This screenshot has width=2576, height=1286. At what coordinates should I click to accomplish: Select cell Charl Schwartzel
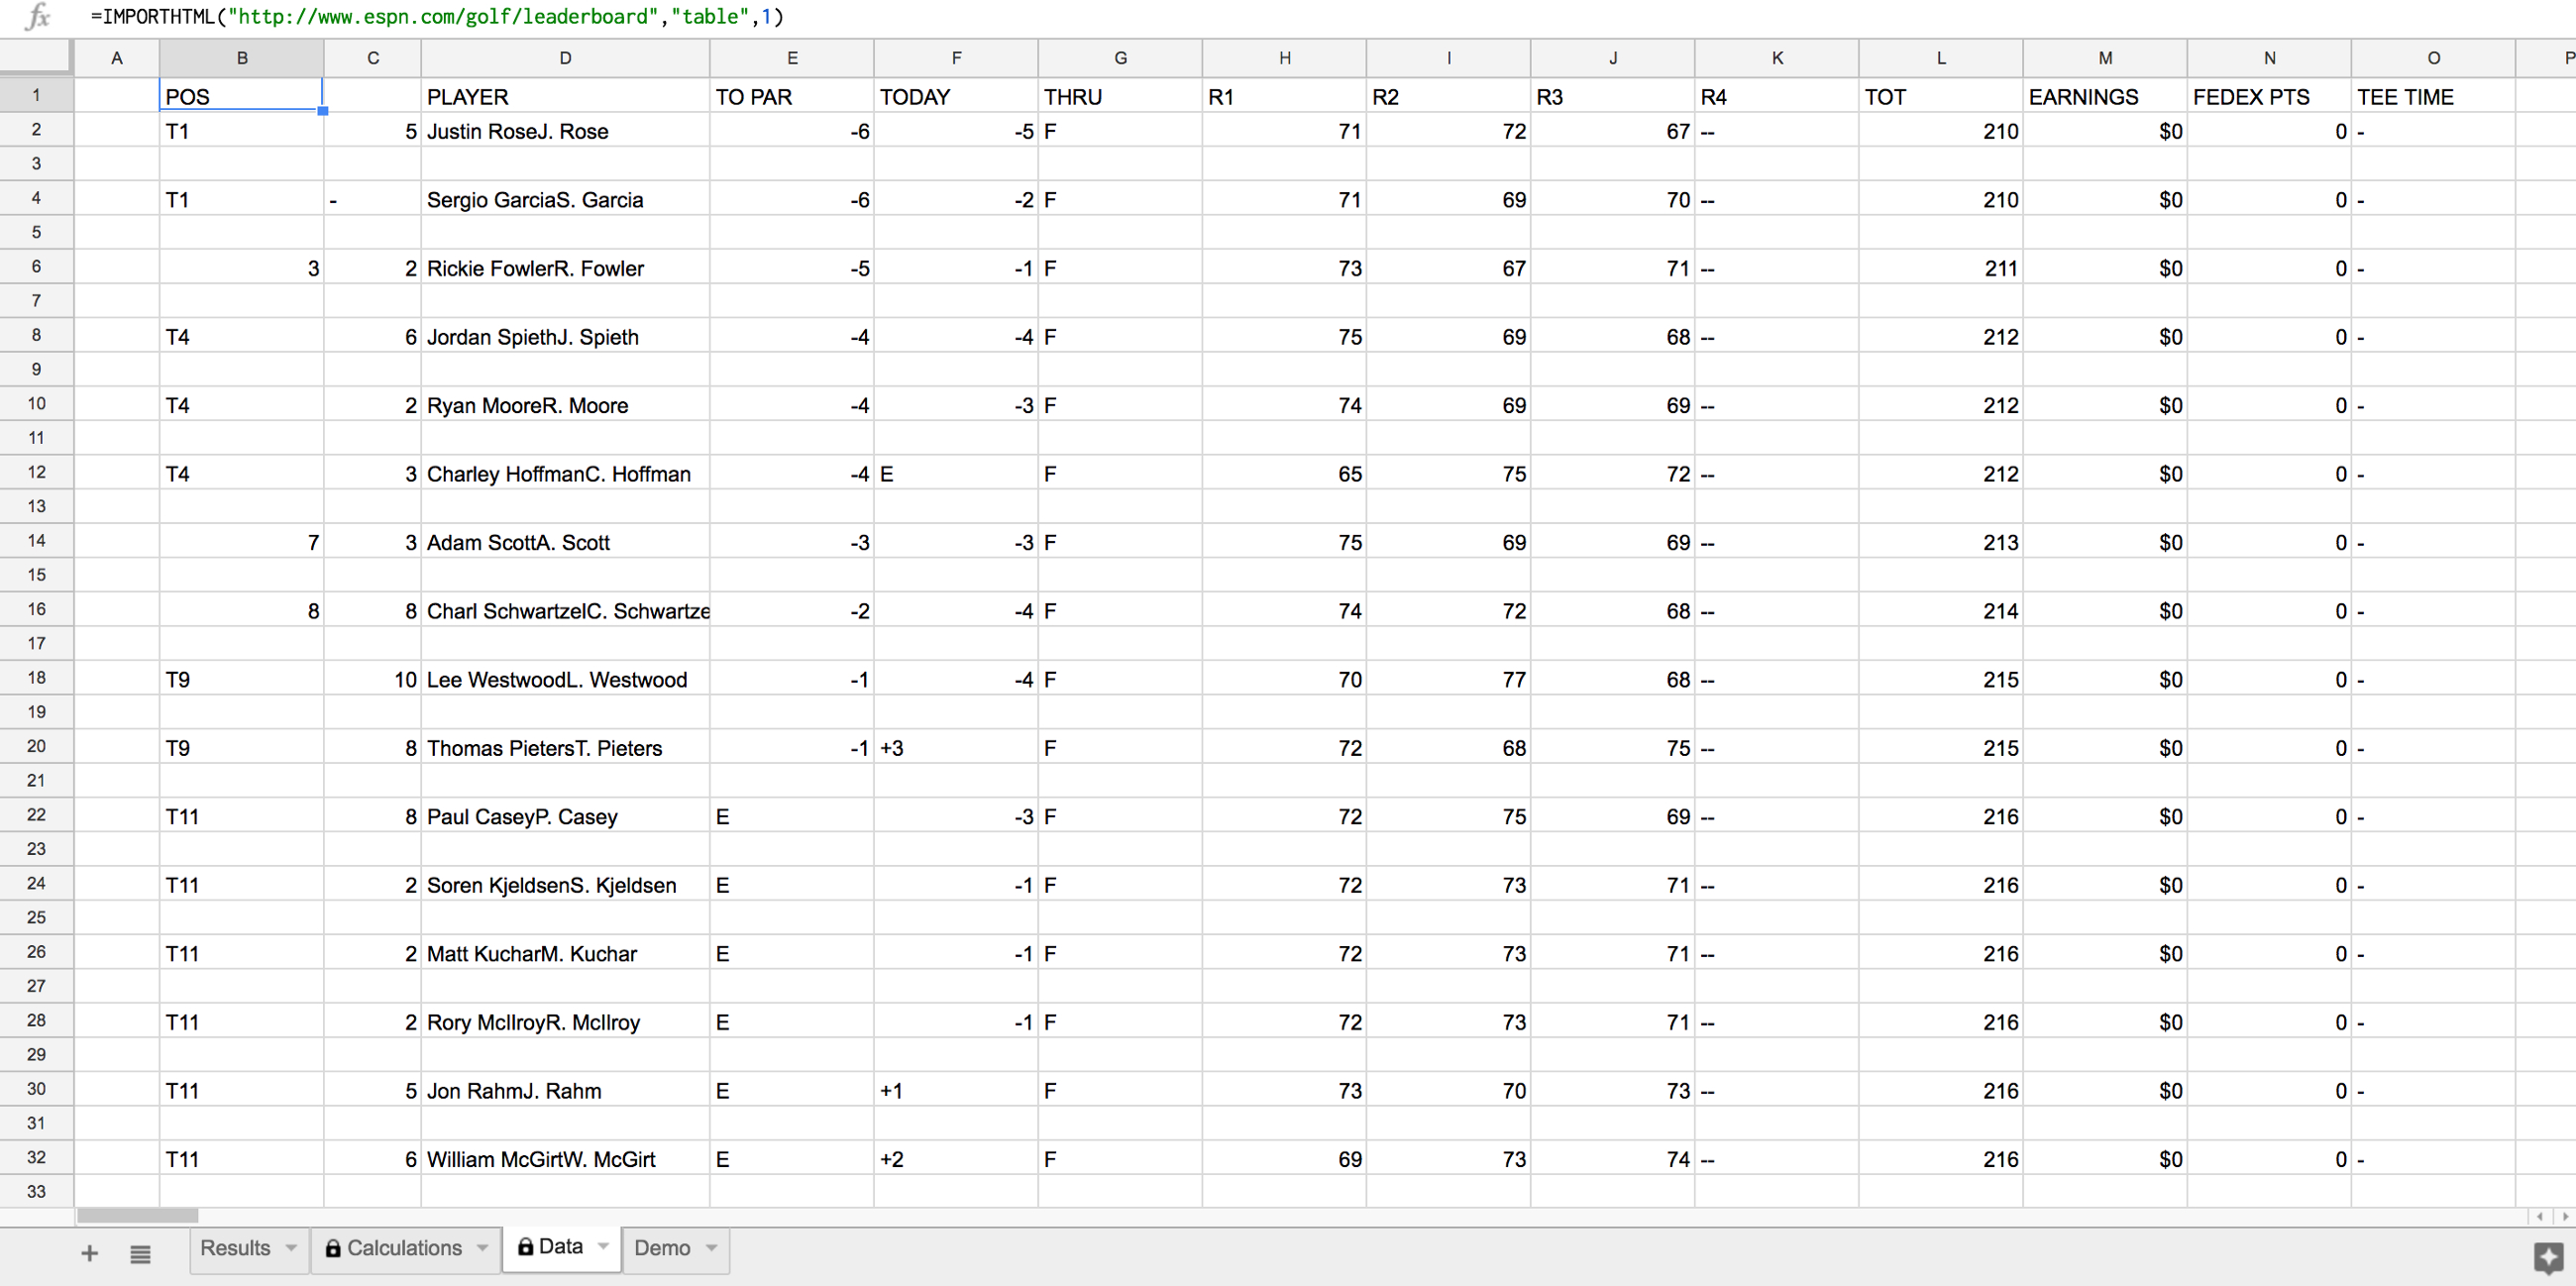[x=565, y=610]
